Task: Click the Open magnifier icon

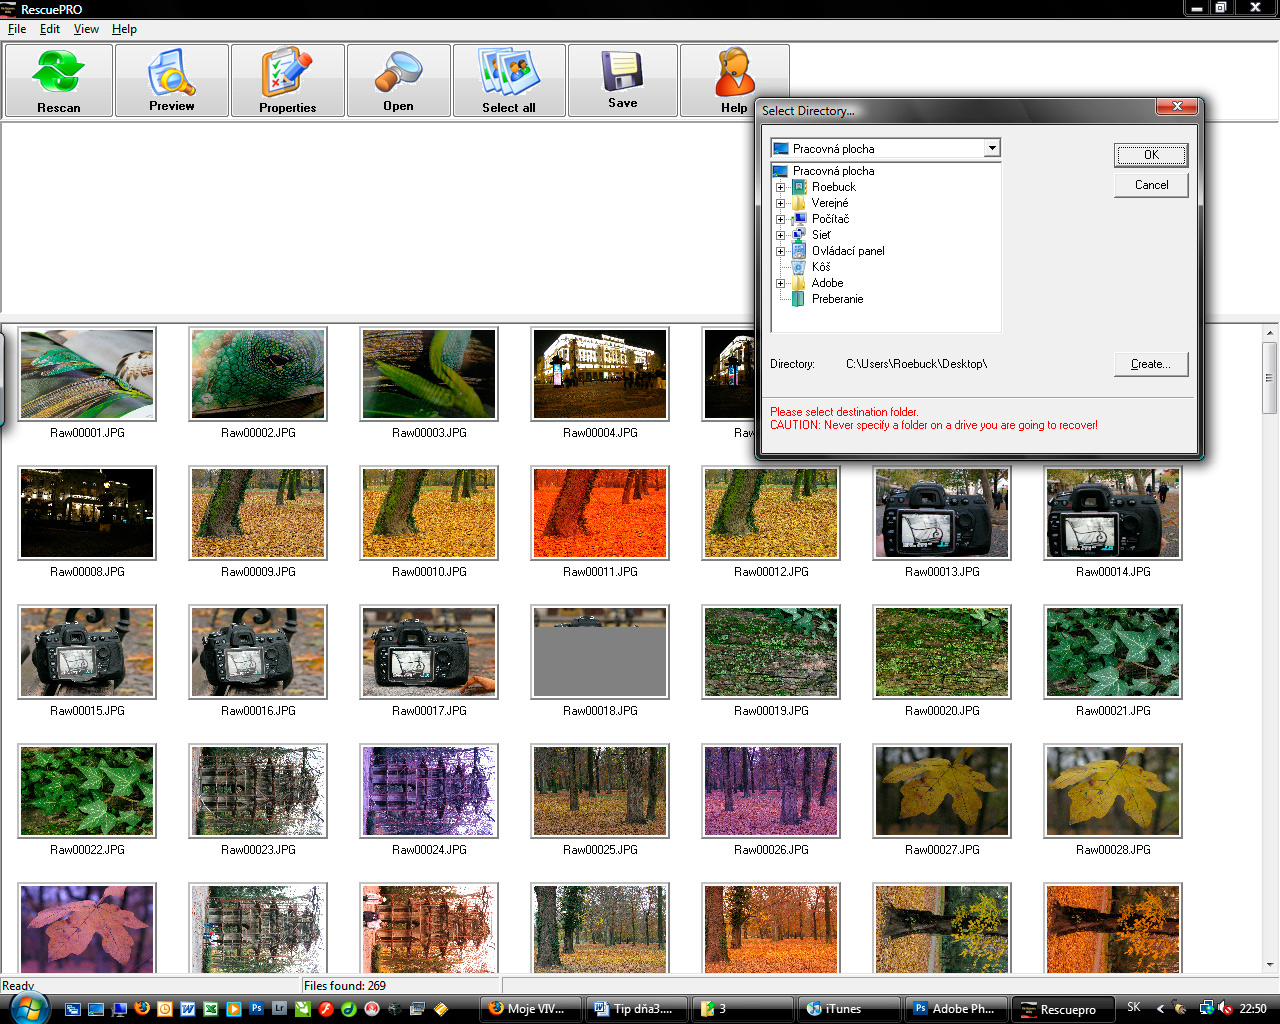Action: pyautogui.click(x=398, y=80)
